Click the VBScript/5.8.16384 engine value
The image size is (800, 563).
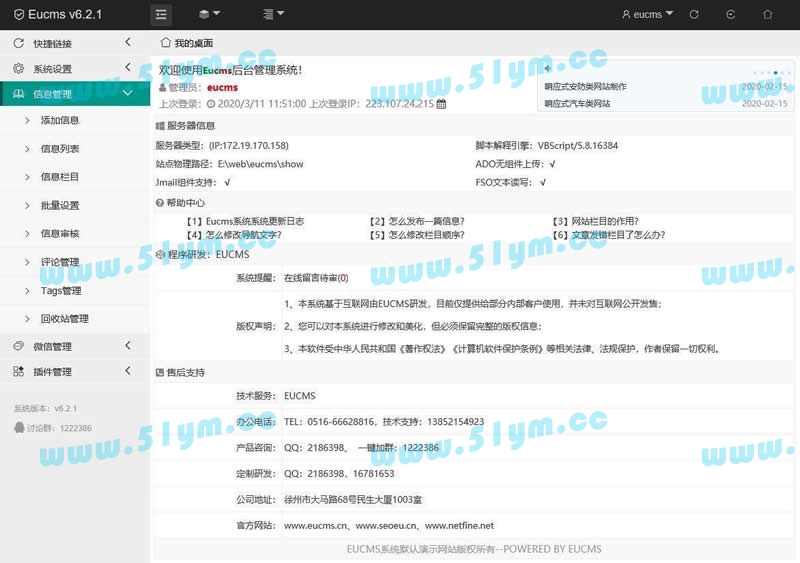tap(578, 145)
